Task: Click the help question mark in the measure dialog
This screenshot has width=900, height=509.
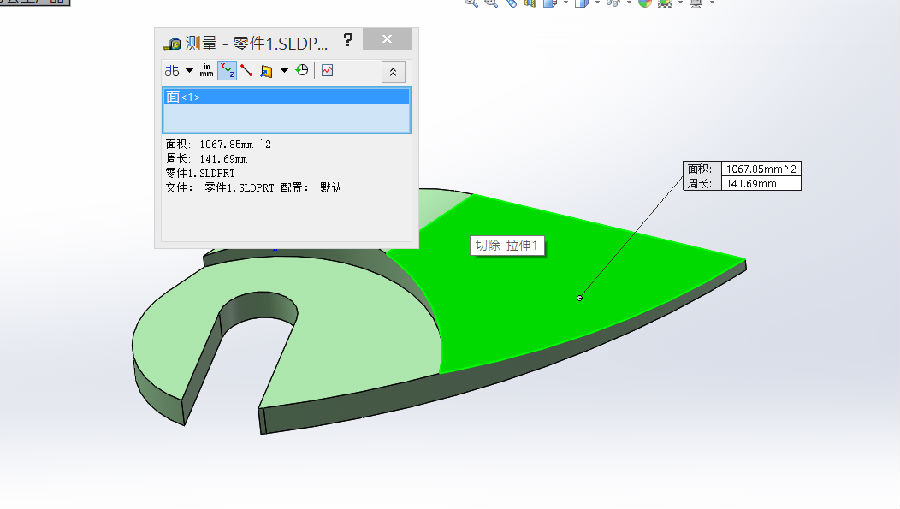Action: click(x=347, y=41)
